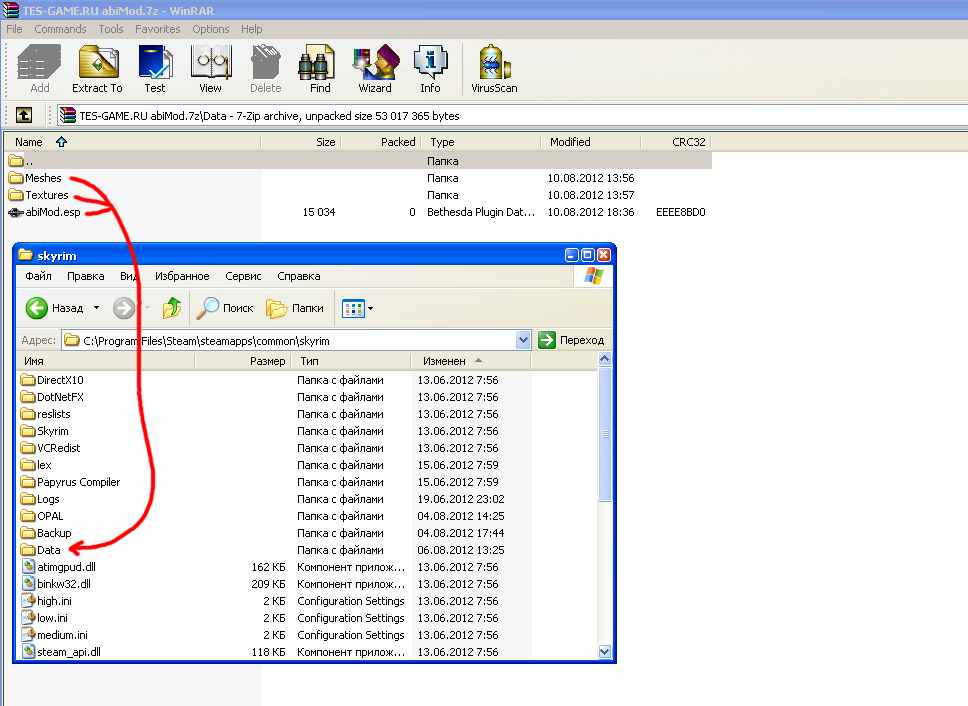Image resolution: width=968 pixels, height=706 pixels.
Task: Open the Сервис menu
Action: 243,276
